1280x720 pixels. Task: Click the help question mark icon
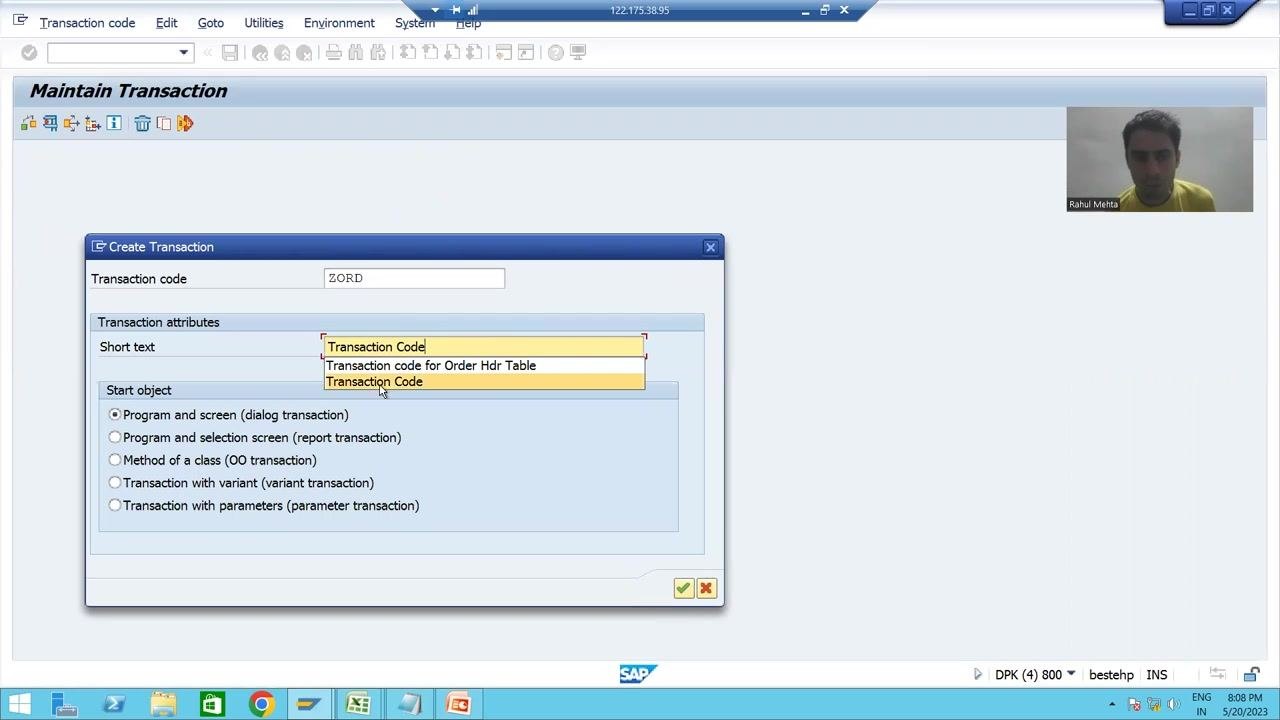coord(556,52)
